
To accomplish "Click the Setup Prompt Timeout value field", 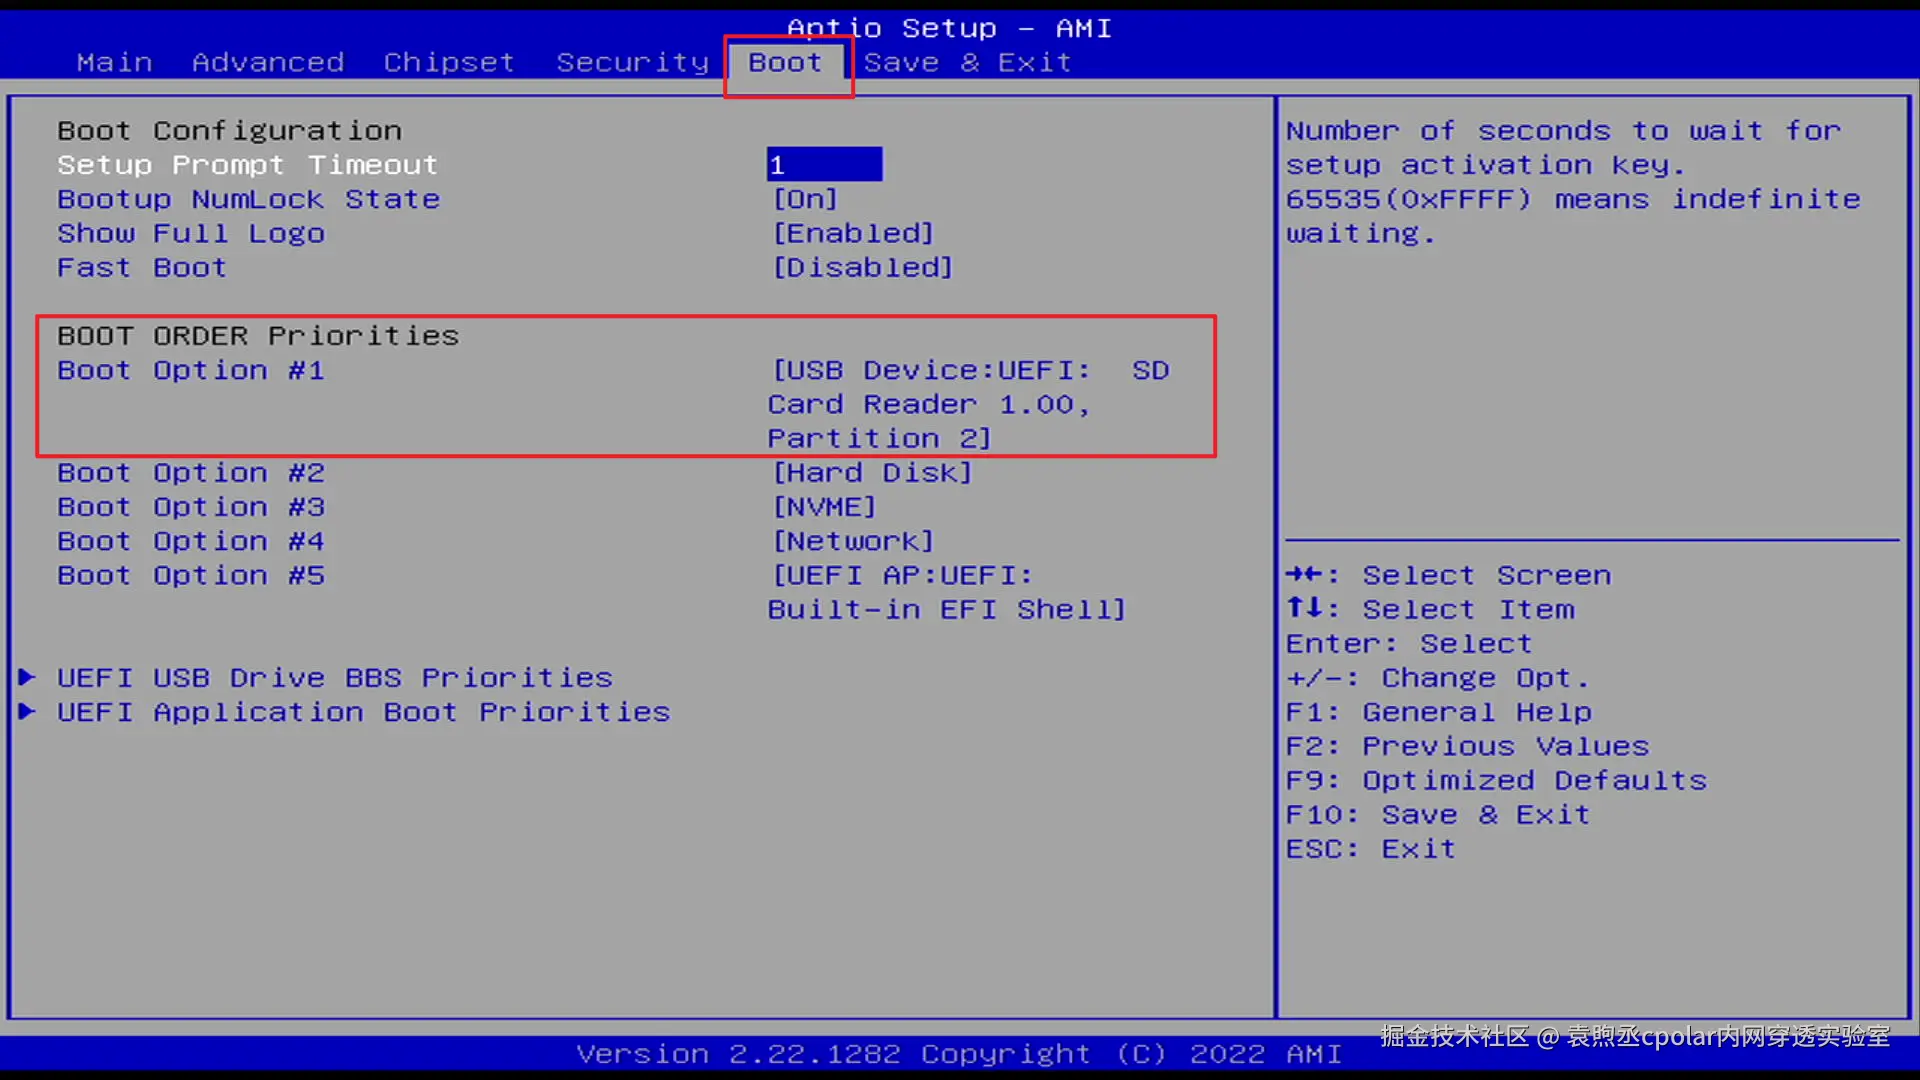I will 824,164.
